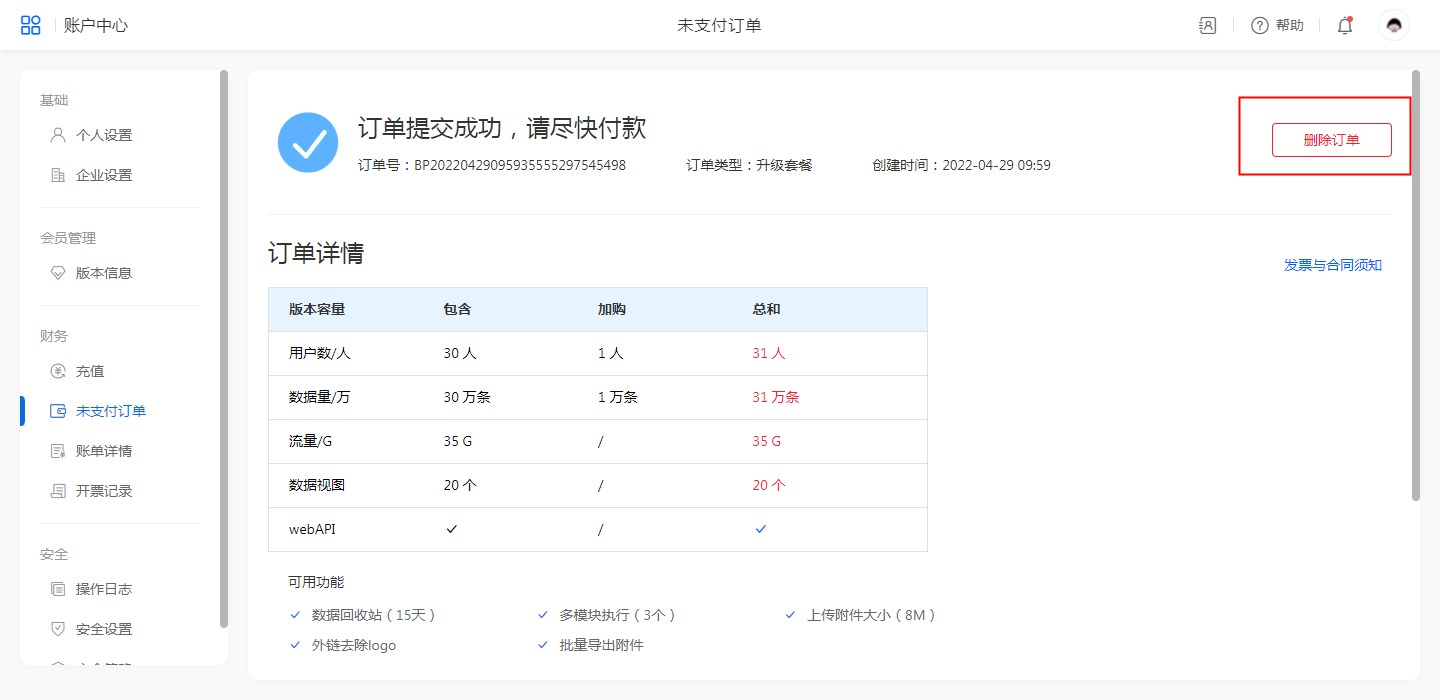
Task: Click the 企业设置 building icon
Action: tap(58, 175)
